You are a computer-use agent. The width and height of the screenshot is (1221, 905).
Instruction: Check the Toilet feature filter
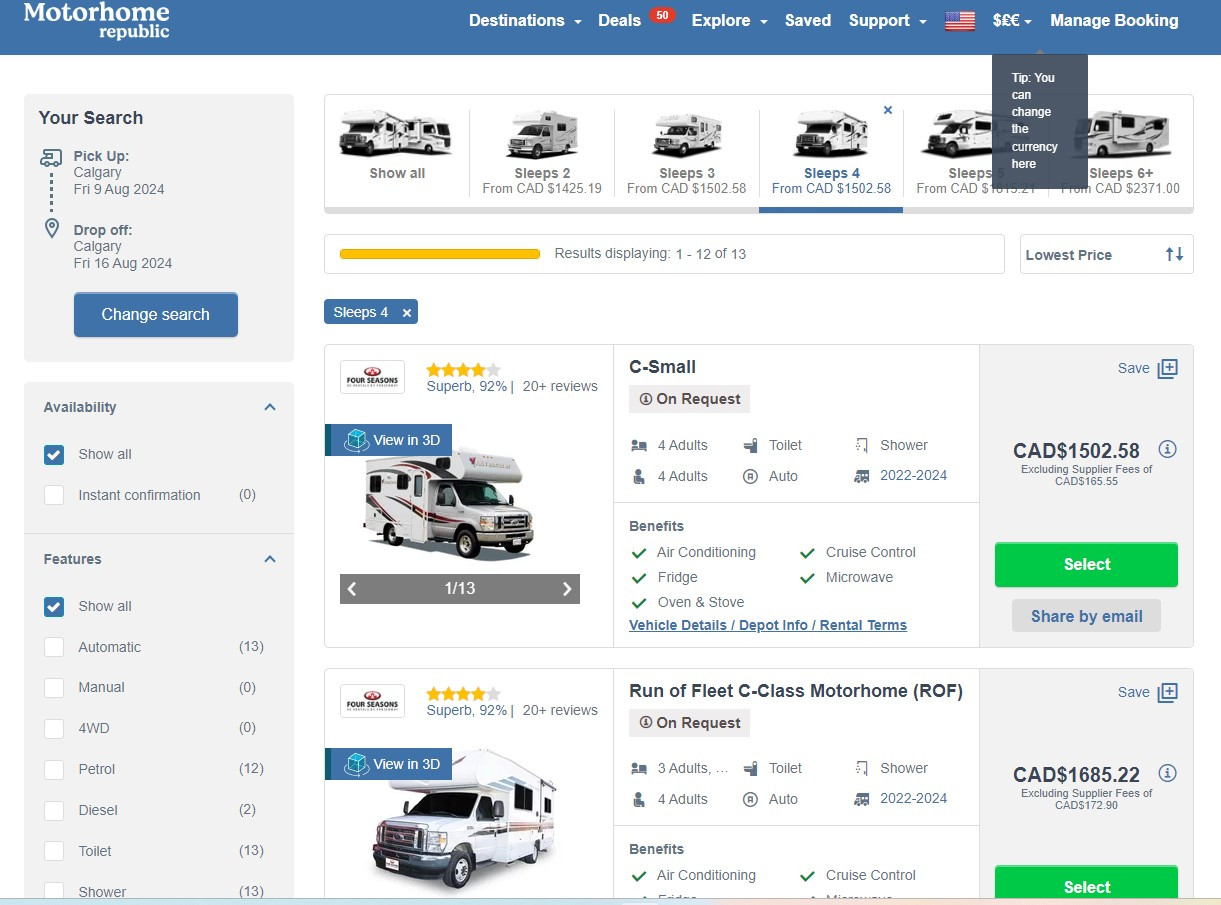(54, 851)
